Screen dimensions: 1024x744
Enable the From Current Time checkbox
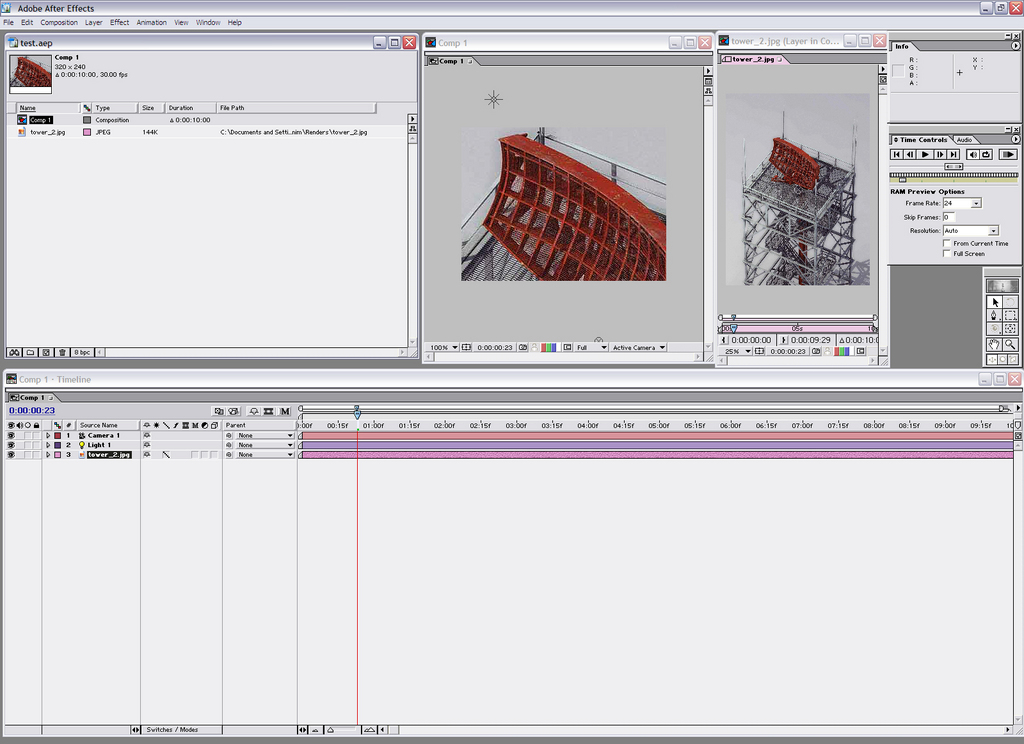947,243
